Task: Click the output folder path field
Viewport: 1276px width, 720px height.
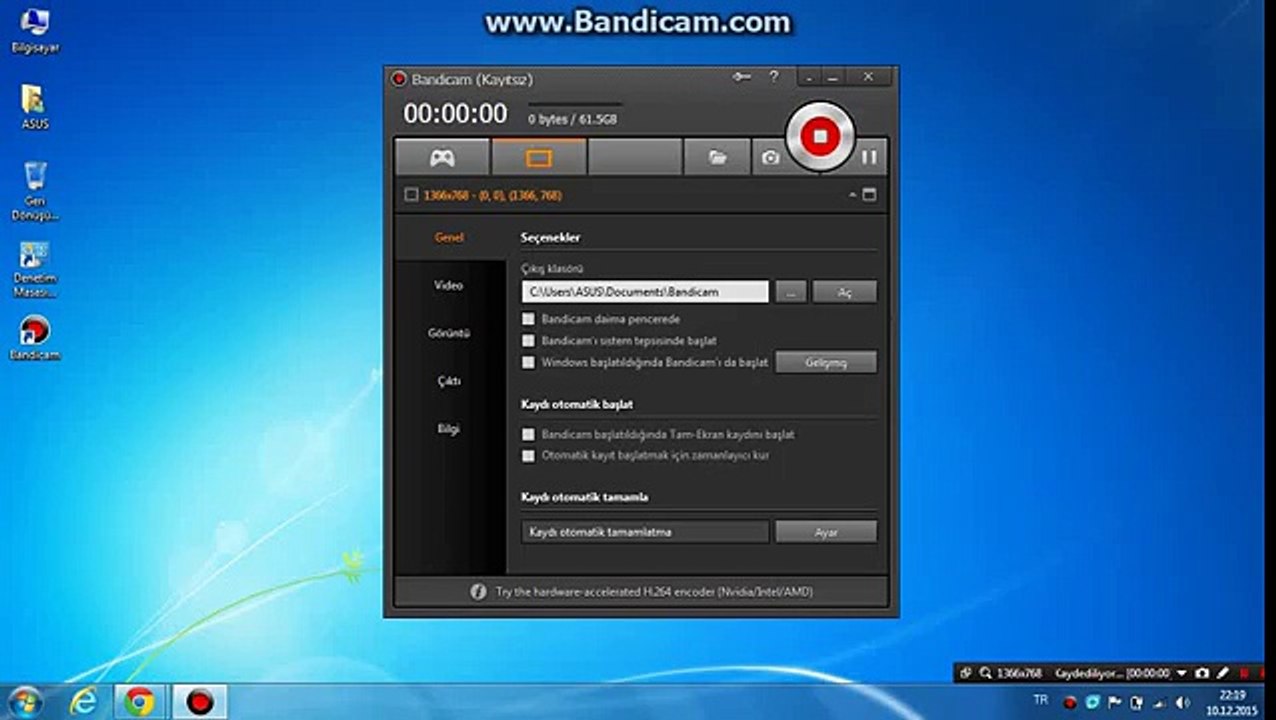Action: pos(645,291)
